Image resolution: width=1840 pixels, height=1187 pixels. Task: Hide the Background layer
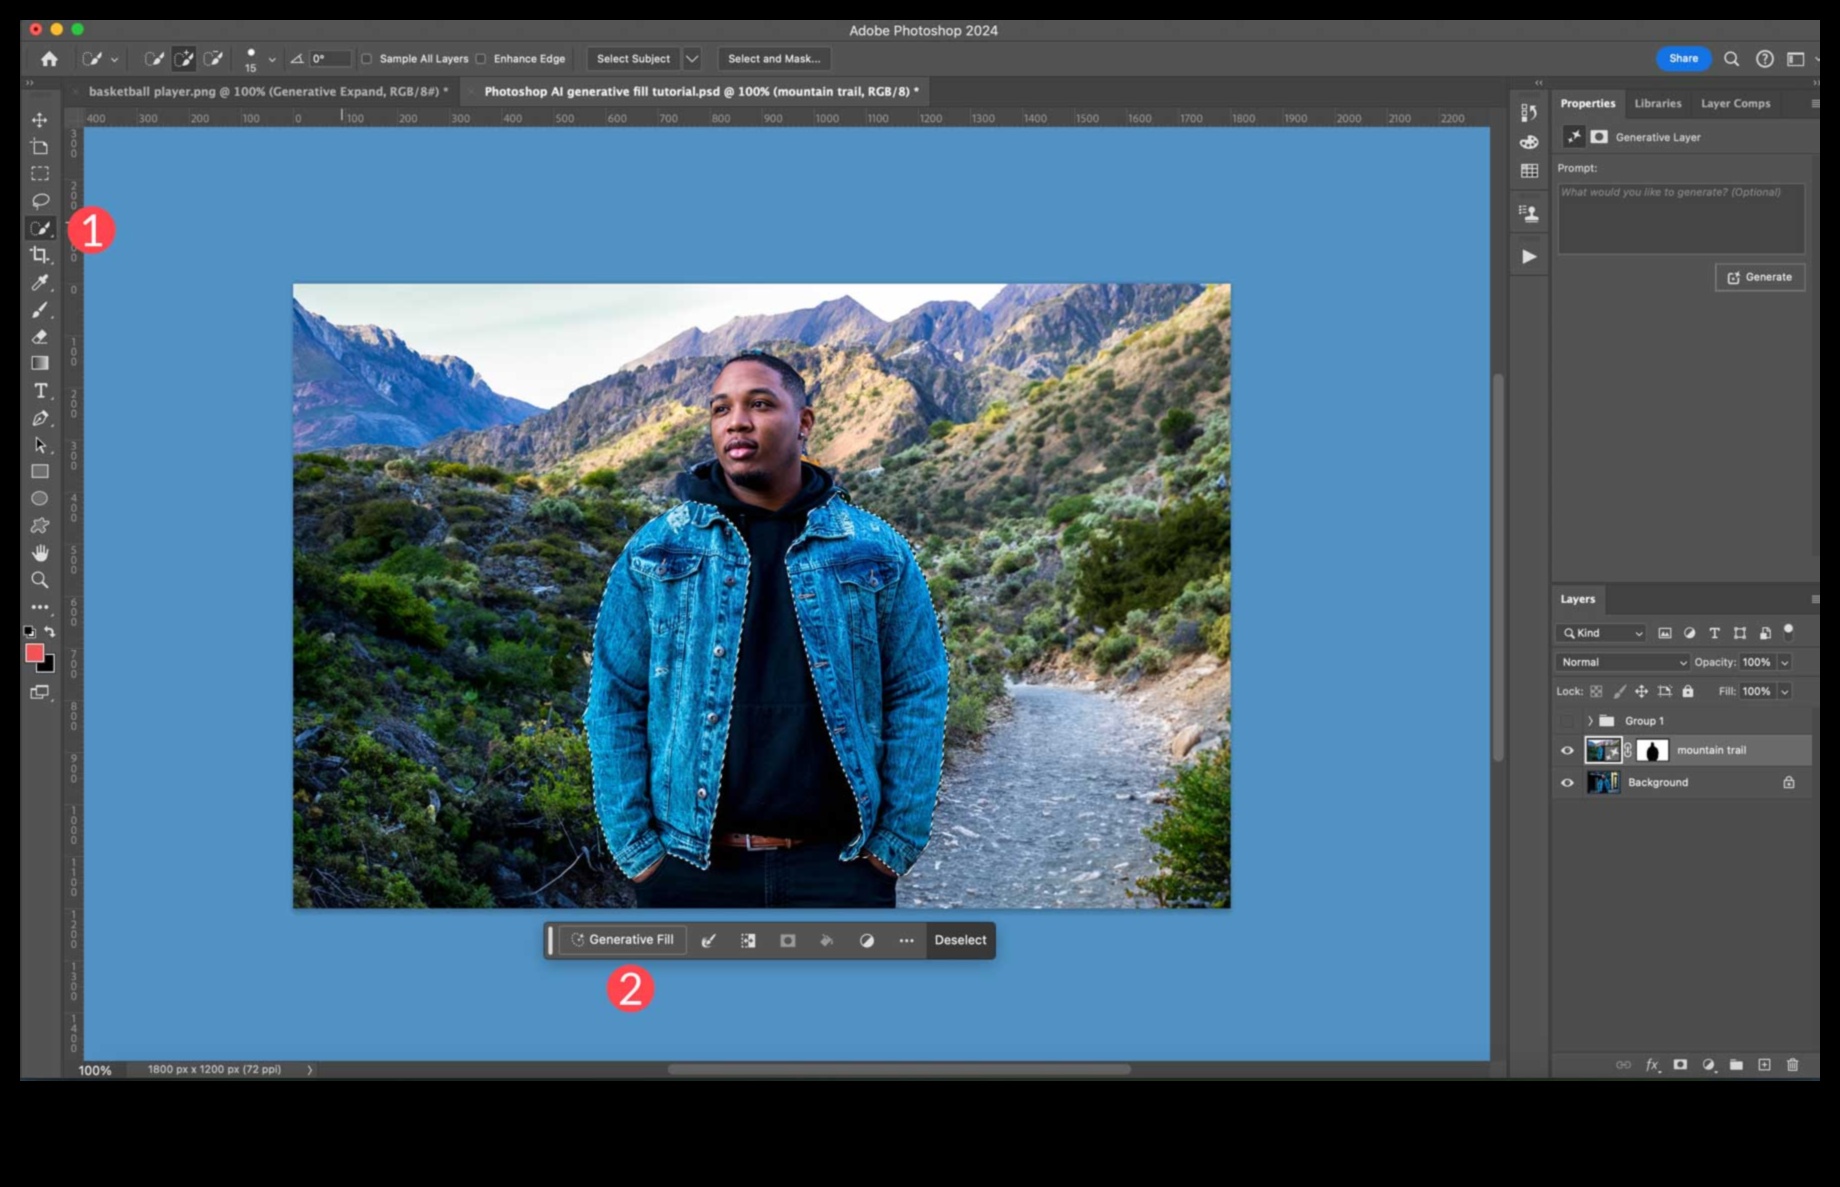[x=1567, y=782]
